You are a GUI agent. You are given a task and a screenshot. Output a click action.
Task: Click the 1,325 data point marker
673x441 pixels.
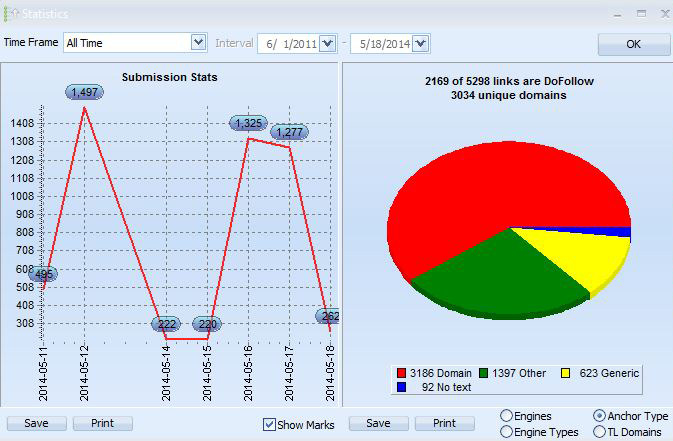click(249, 123)
